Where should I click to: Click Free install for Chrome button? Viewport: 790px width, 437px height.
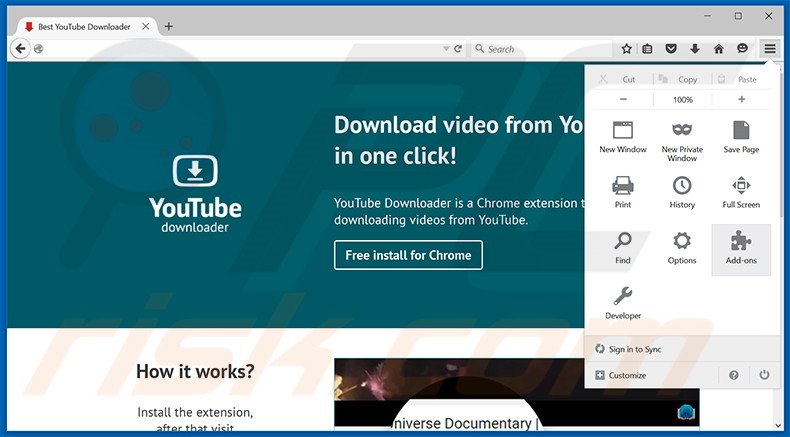pos(408,255)
